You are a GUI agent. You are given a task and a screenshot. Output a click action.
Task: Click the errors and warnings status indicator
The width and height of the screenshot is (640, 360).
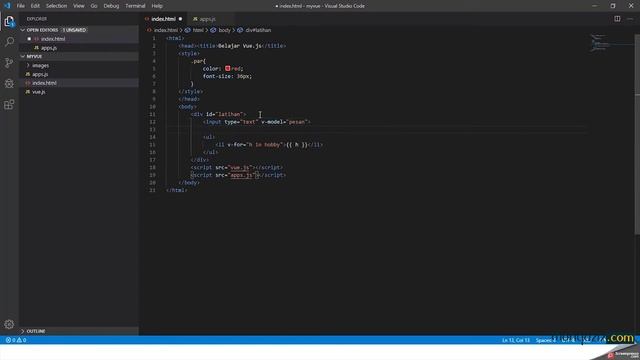pos(16,340)
